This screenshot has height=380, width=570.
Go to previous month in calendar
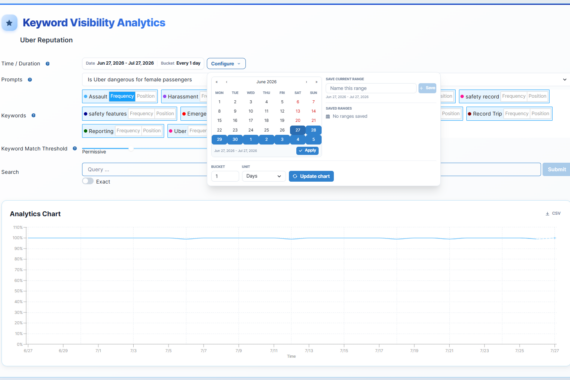226,82
